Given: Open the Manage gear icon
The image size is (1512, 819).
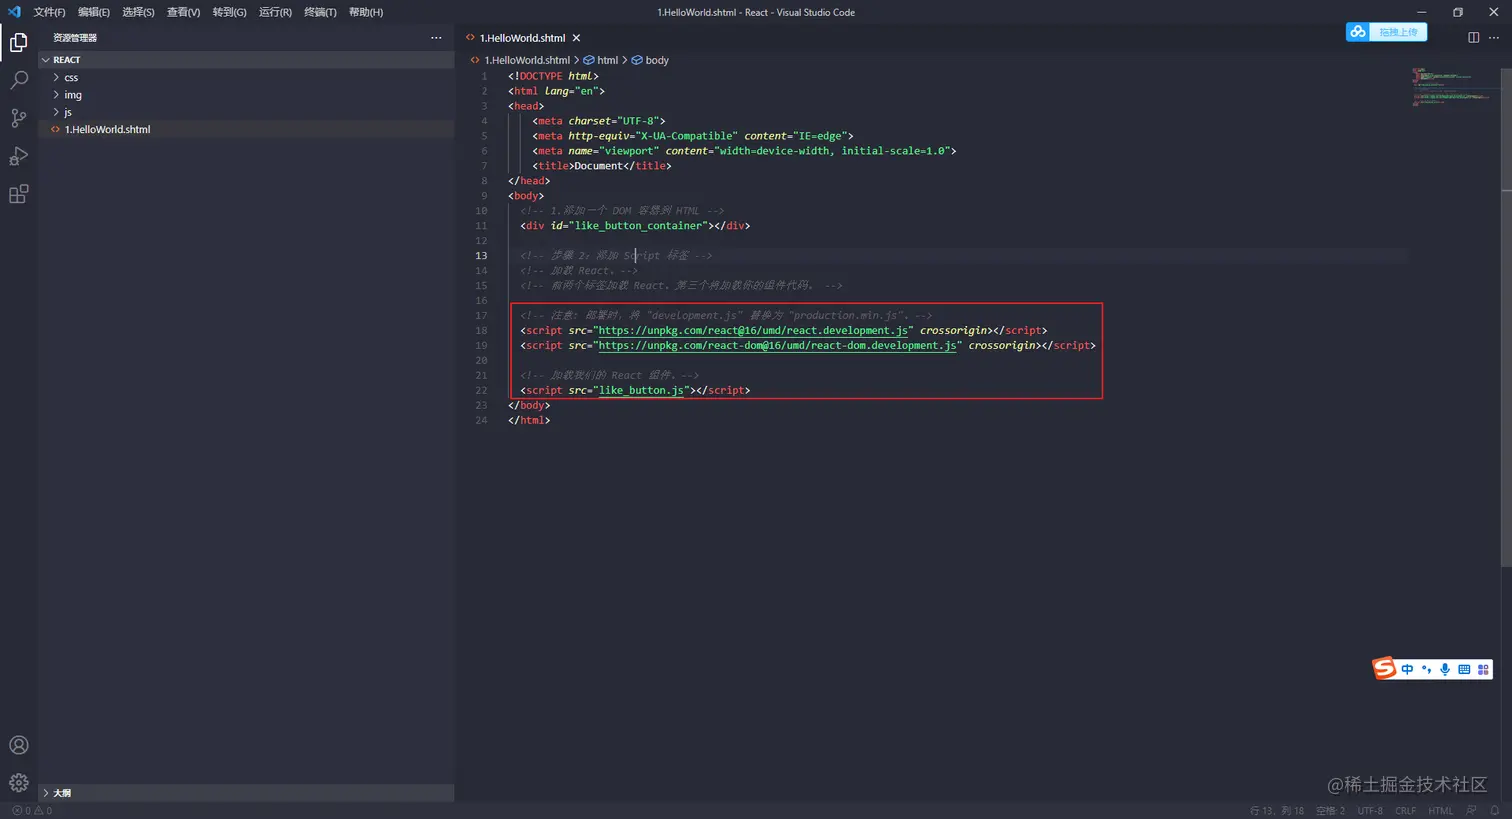Looking at the screenshot, I should [x=18, y=783].
